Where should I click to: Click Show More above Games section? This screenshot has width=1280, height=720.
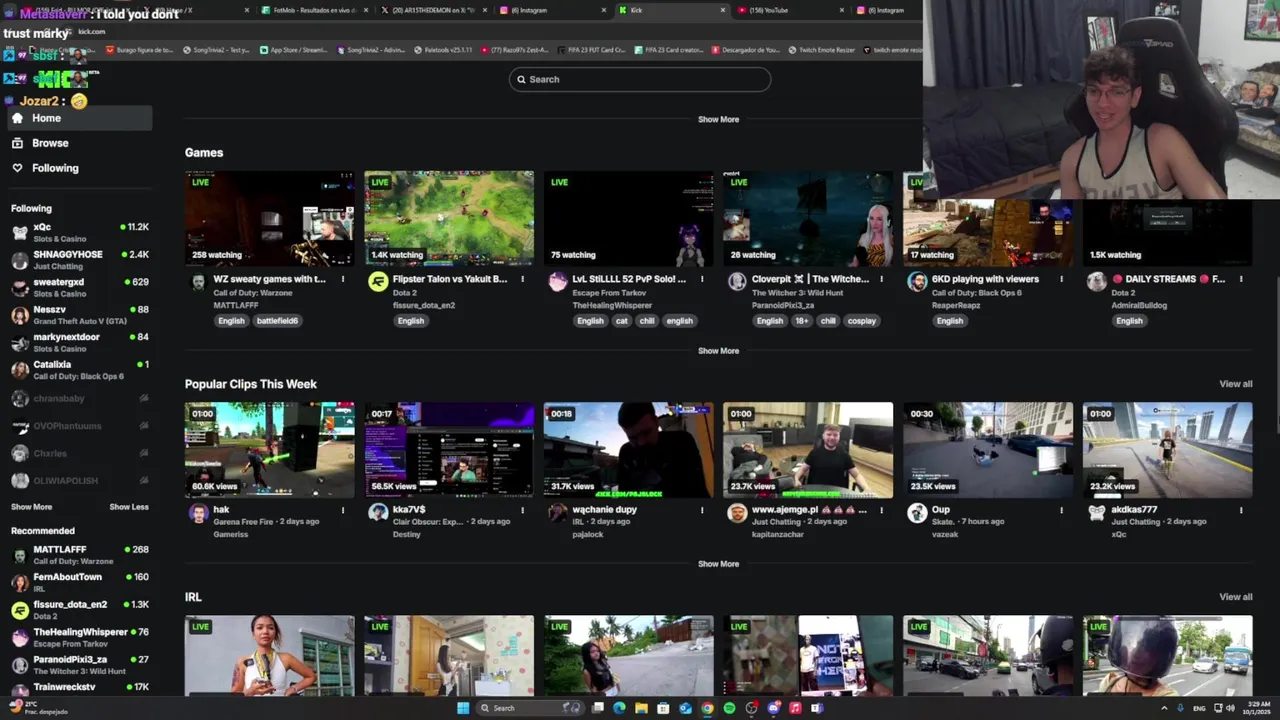click(x=718, y=119)
